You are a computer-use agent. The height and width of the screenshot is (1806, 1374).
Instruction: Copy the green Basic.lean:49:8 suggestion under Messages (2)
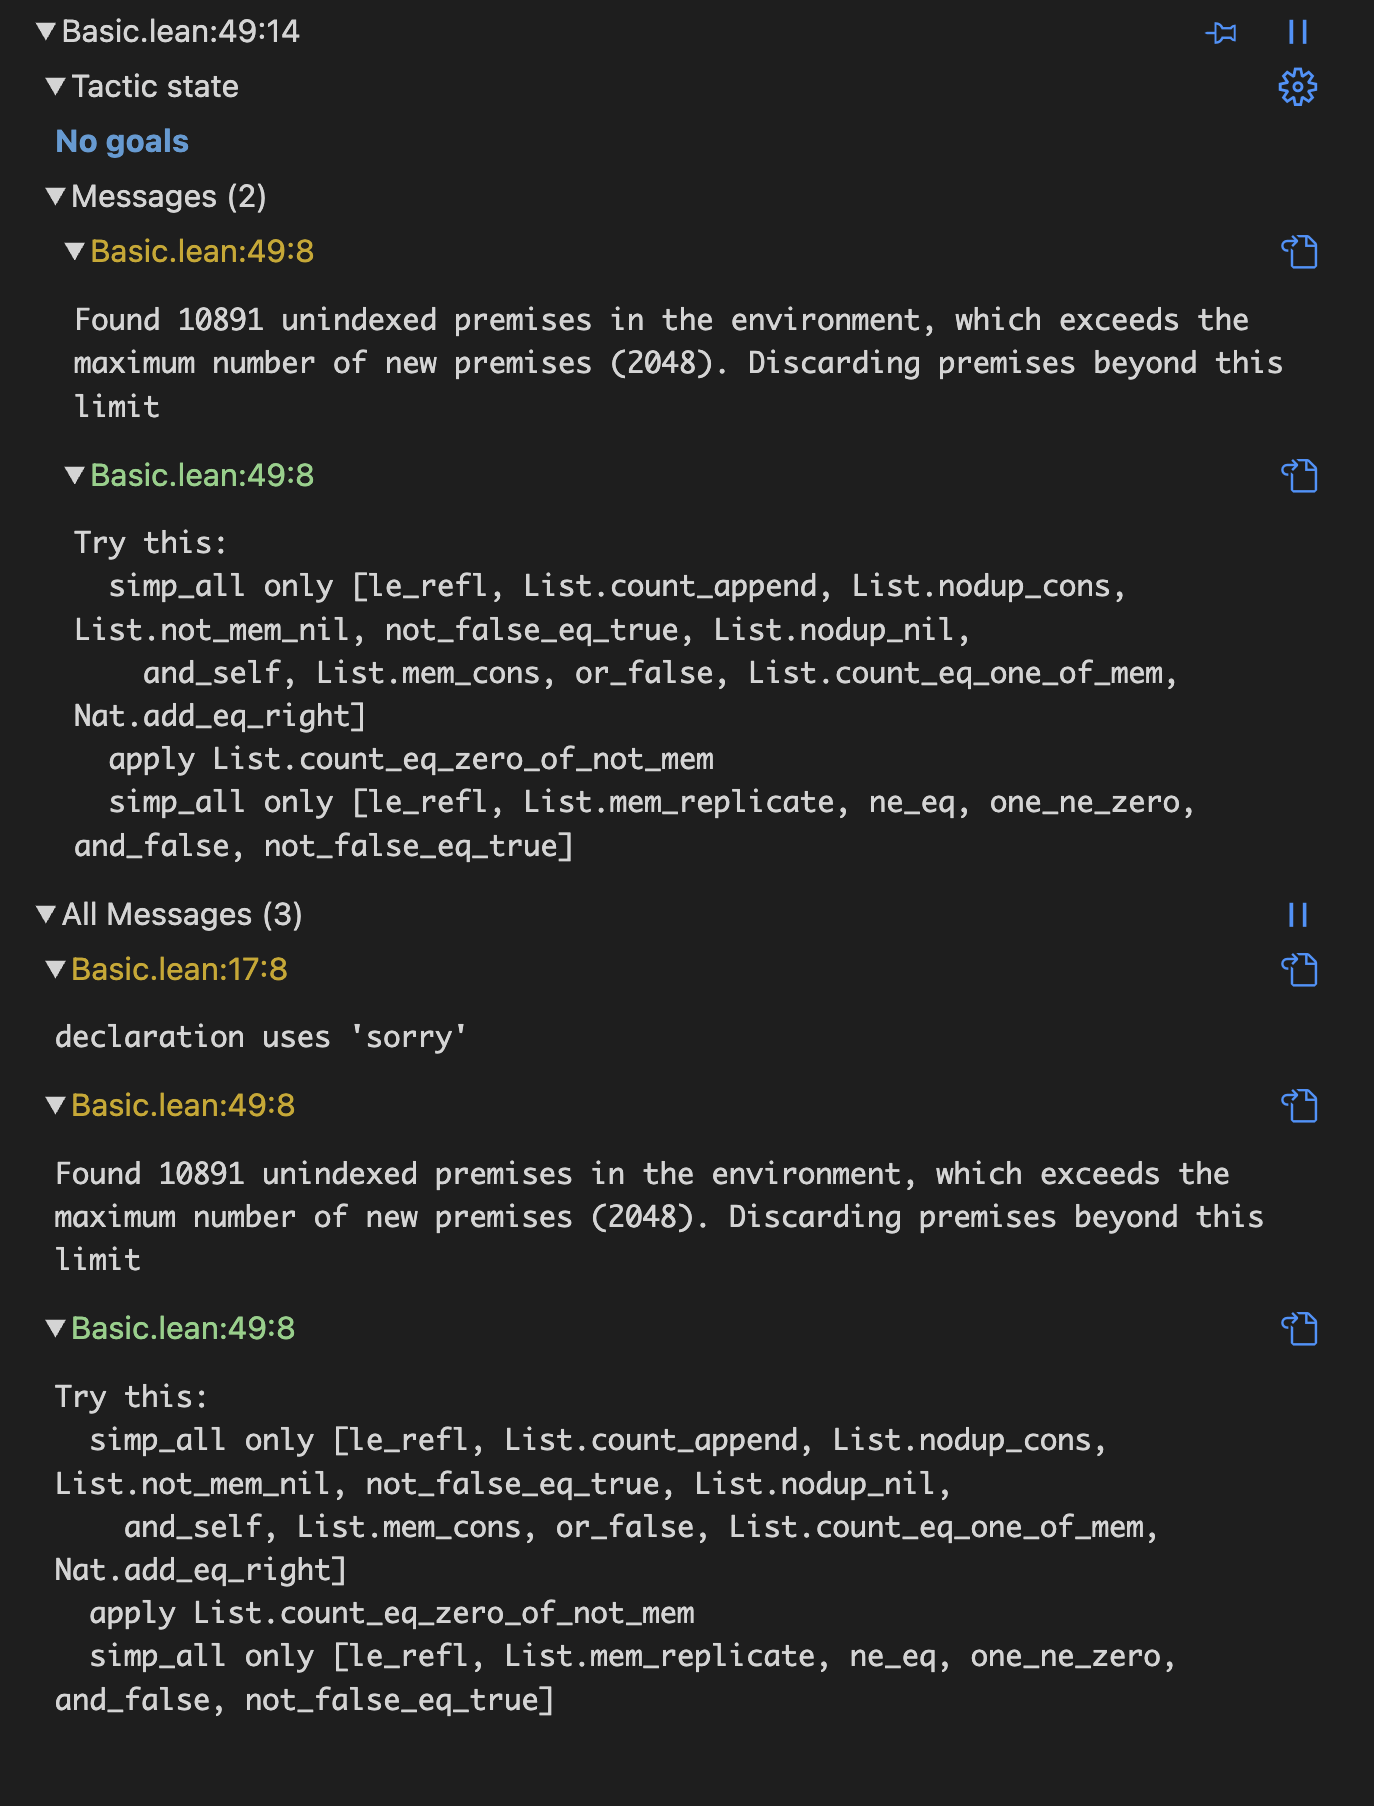(1299, 476)
